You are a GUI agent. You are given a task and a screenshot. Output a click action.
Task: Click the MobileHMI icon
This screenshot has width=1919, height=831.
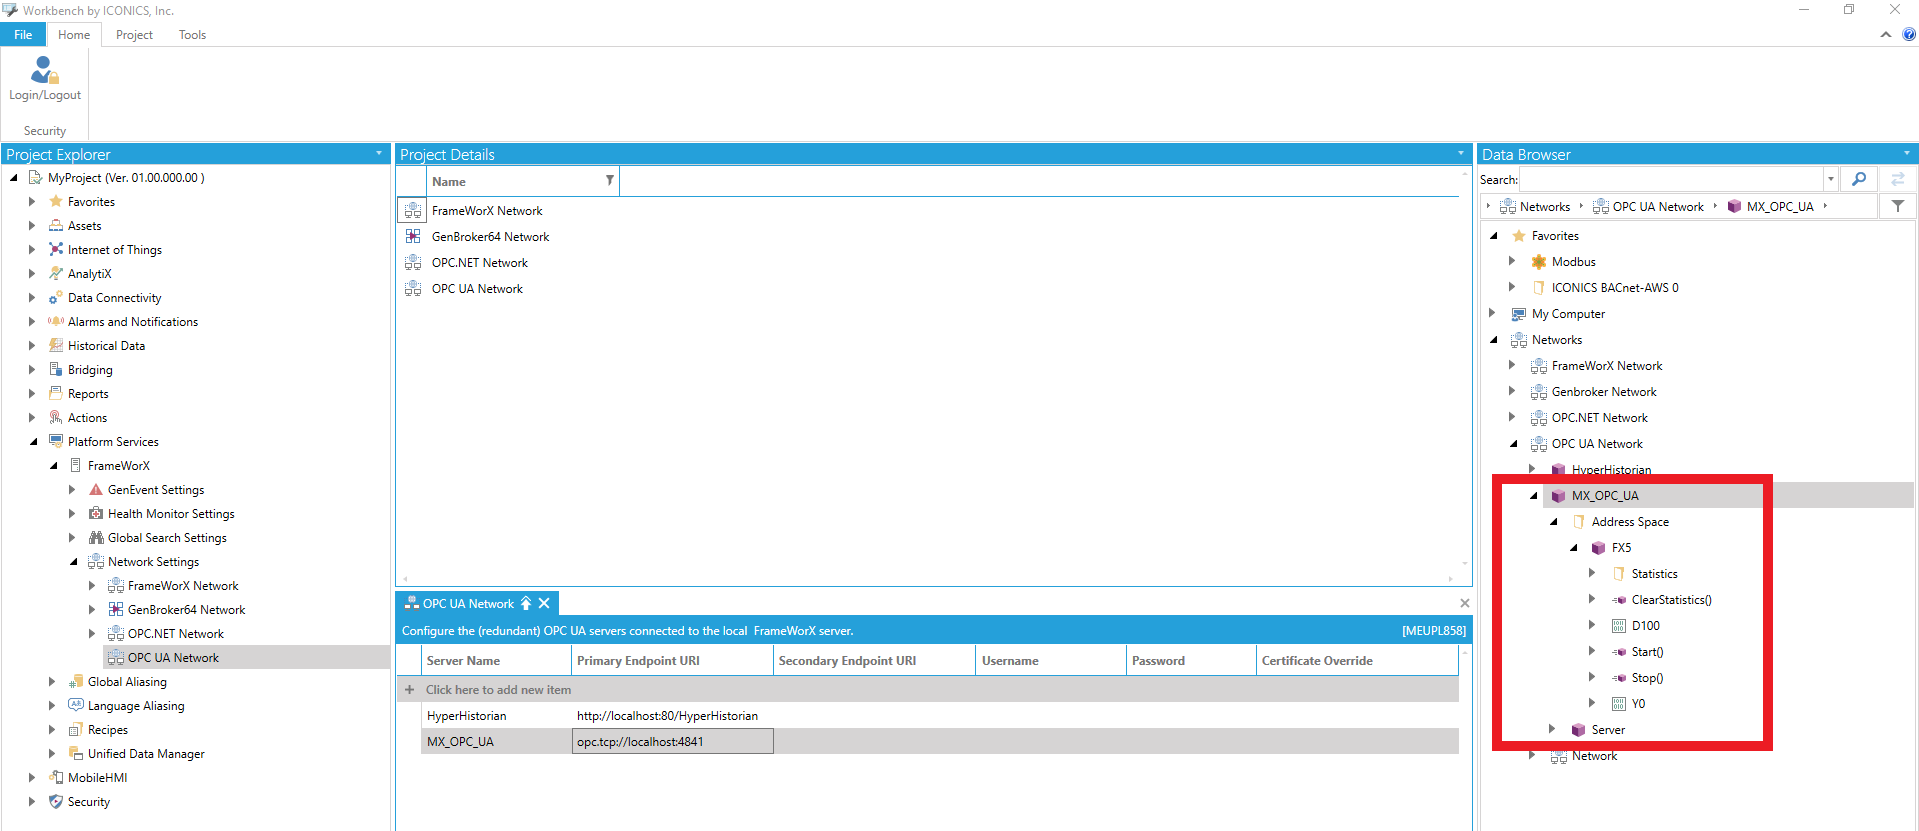(x=56, y=778)
